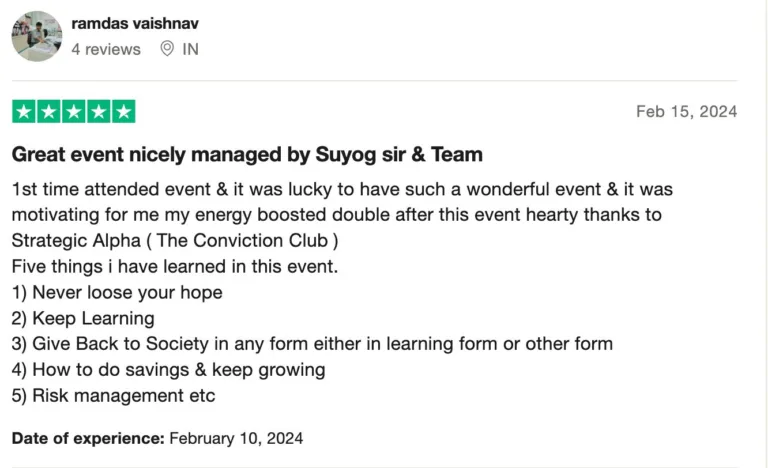The width and height of the screenshot is (768, 468).
Task: Click the '1st time attended event' paragraph line
Action: [x=342, y=189]
